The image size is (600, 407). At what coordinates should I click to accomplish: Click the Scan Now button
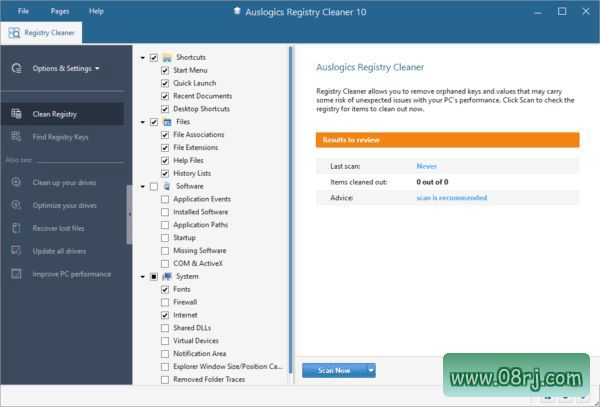[x=334, y=370]
